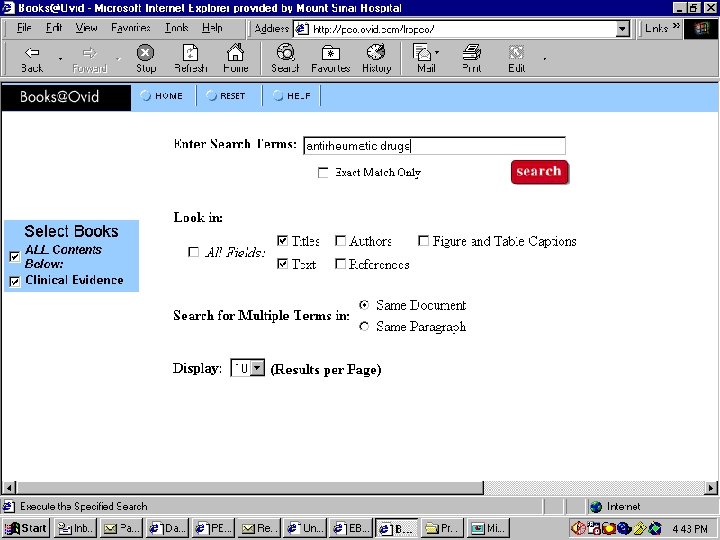Open the Edit menu
The height and width of the screenshot is (540, 720).
coord(54,28)
